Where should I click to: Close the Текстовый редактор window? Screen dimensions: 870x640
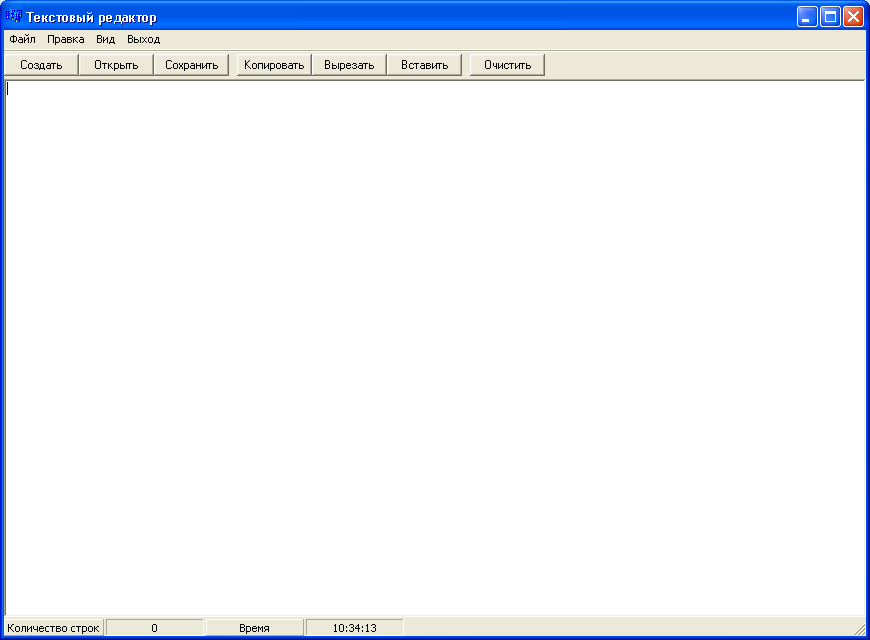853,17
